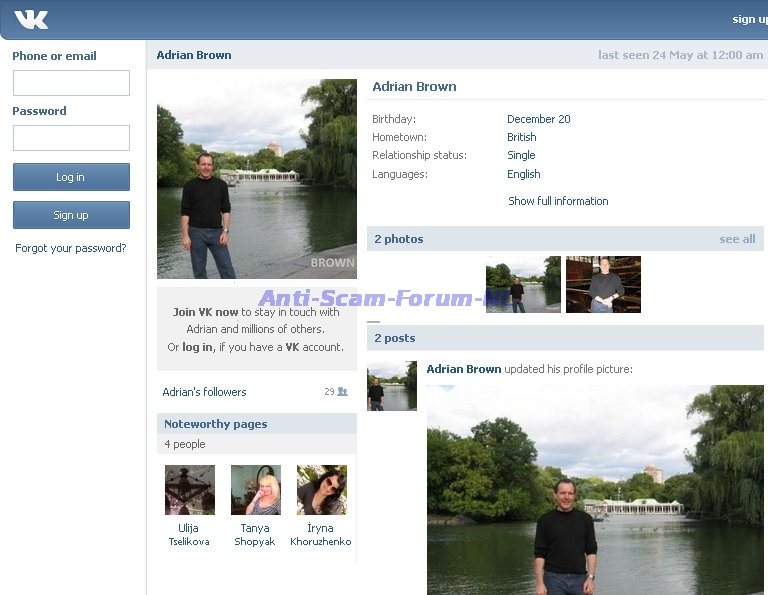
Task: Open first photo thumbnail by the lake
Action: coord(522,285)
